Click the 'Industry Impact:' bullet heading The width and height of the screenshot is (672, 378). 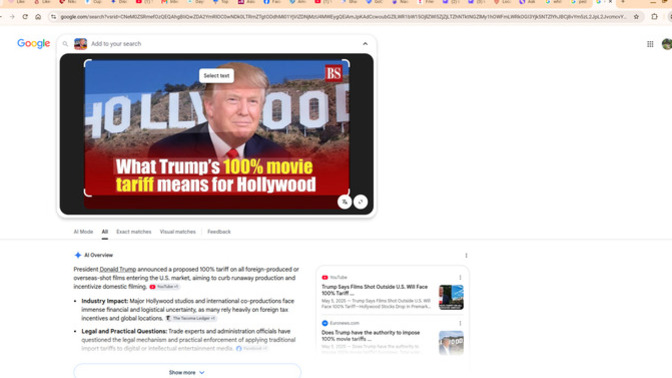coord(105,301)
